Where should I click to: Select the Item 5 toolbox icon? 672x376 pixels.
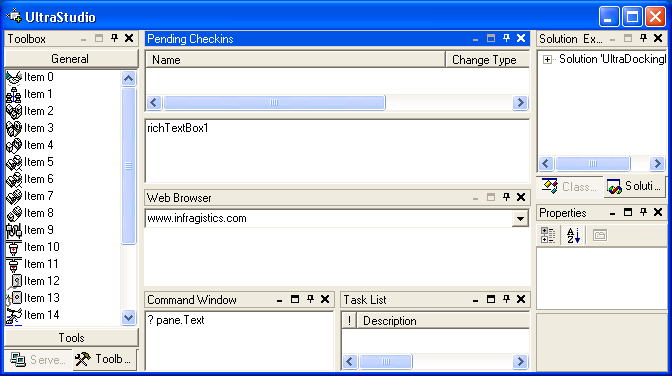[14, 162]
